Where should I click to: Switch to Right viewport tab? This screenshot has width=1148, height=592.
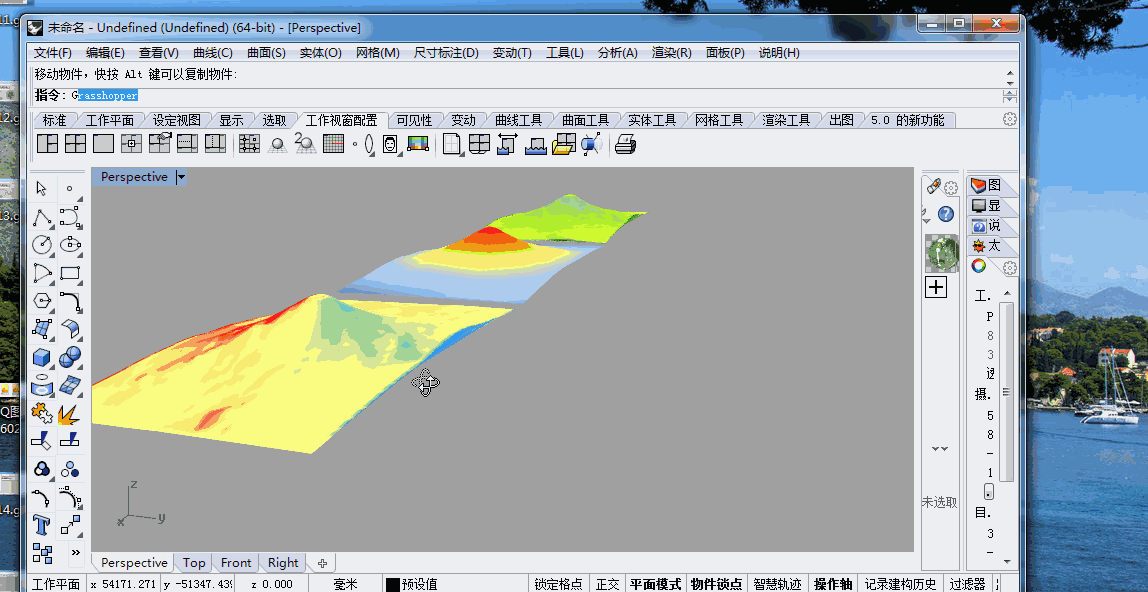click(x=283, y=563)
